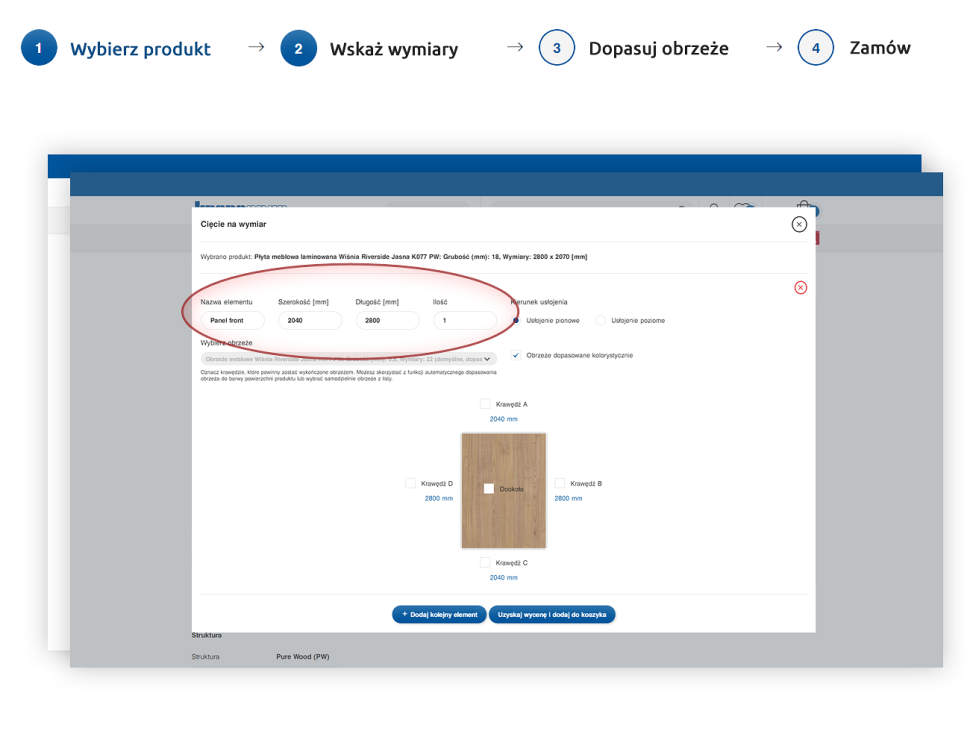Click the red remove element icon
This screenshot has height=746, width=970.
tap(800, 287)
